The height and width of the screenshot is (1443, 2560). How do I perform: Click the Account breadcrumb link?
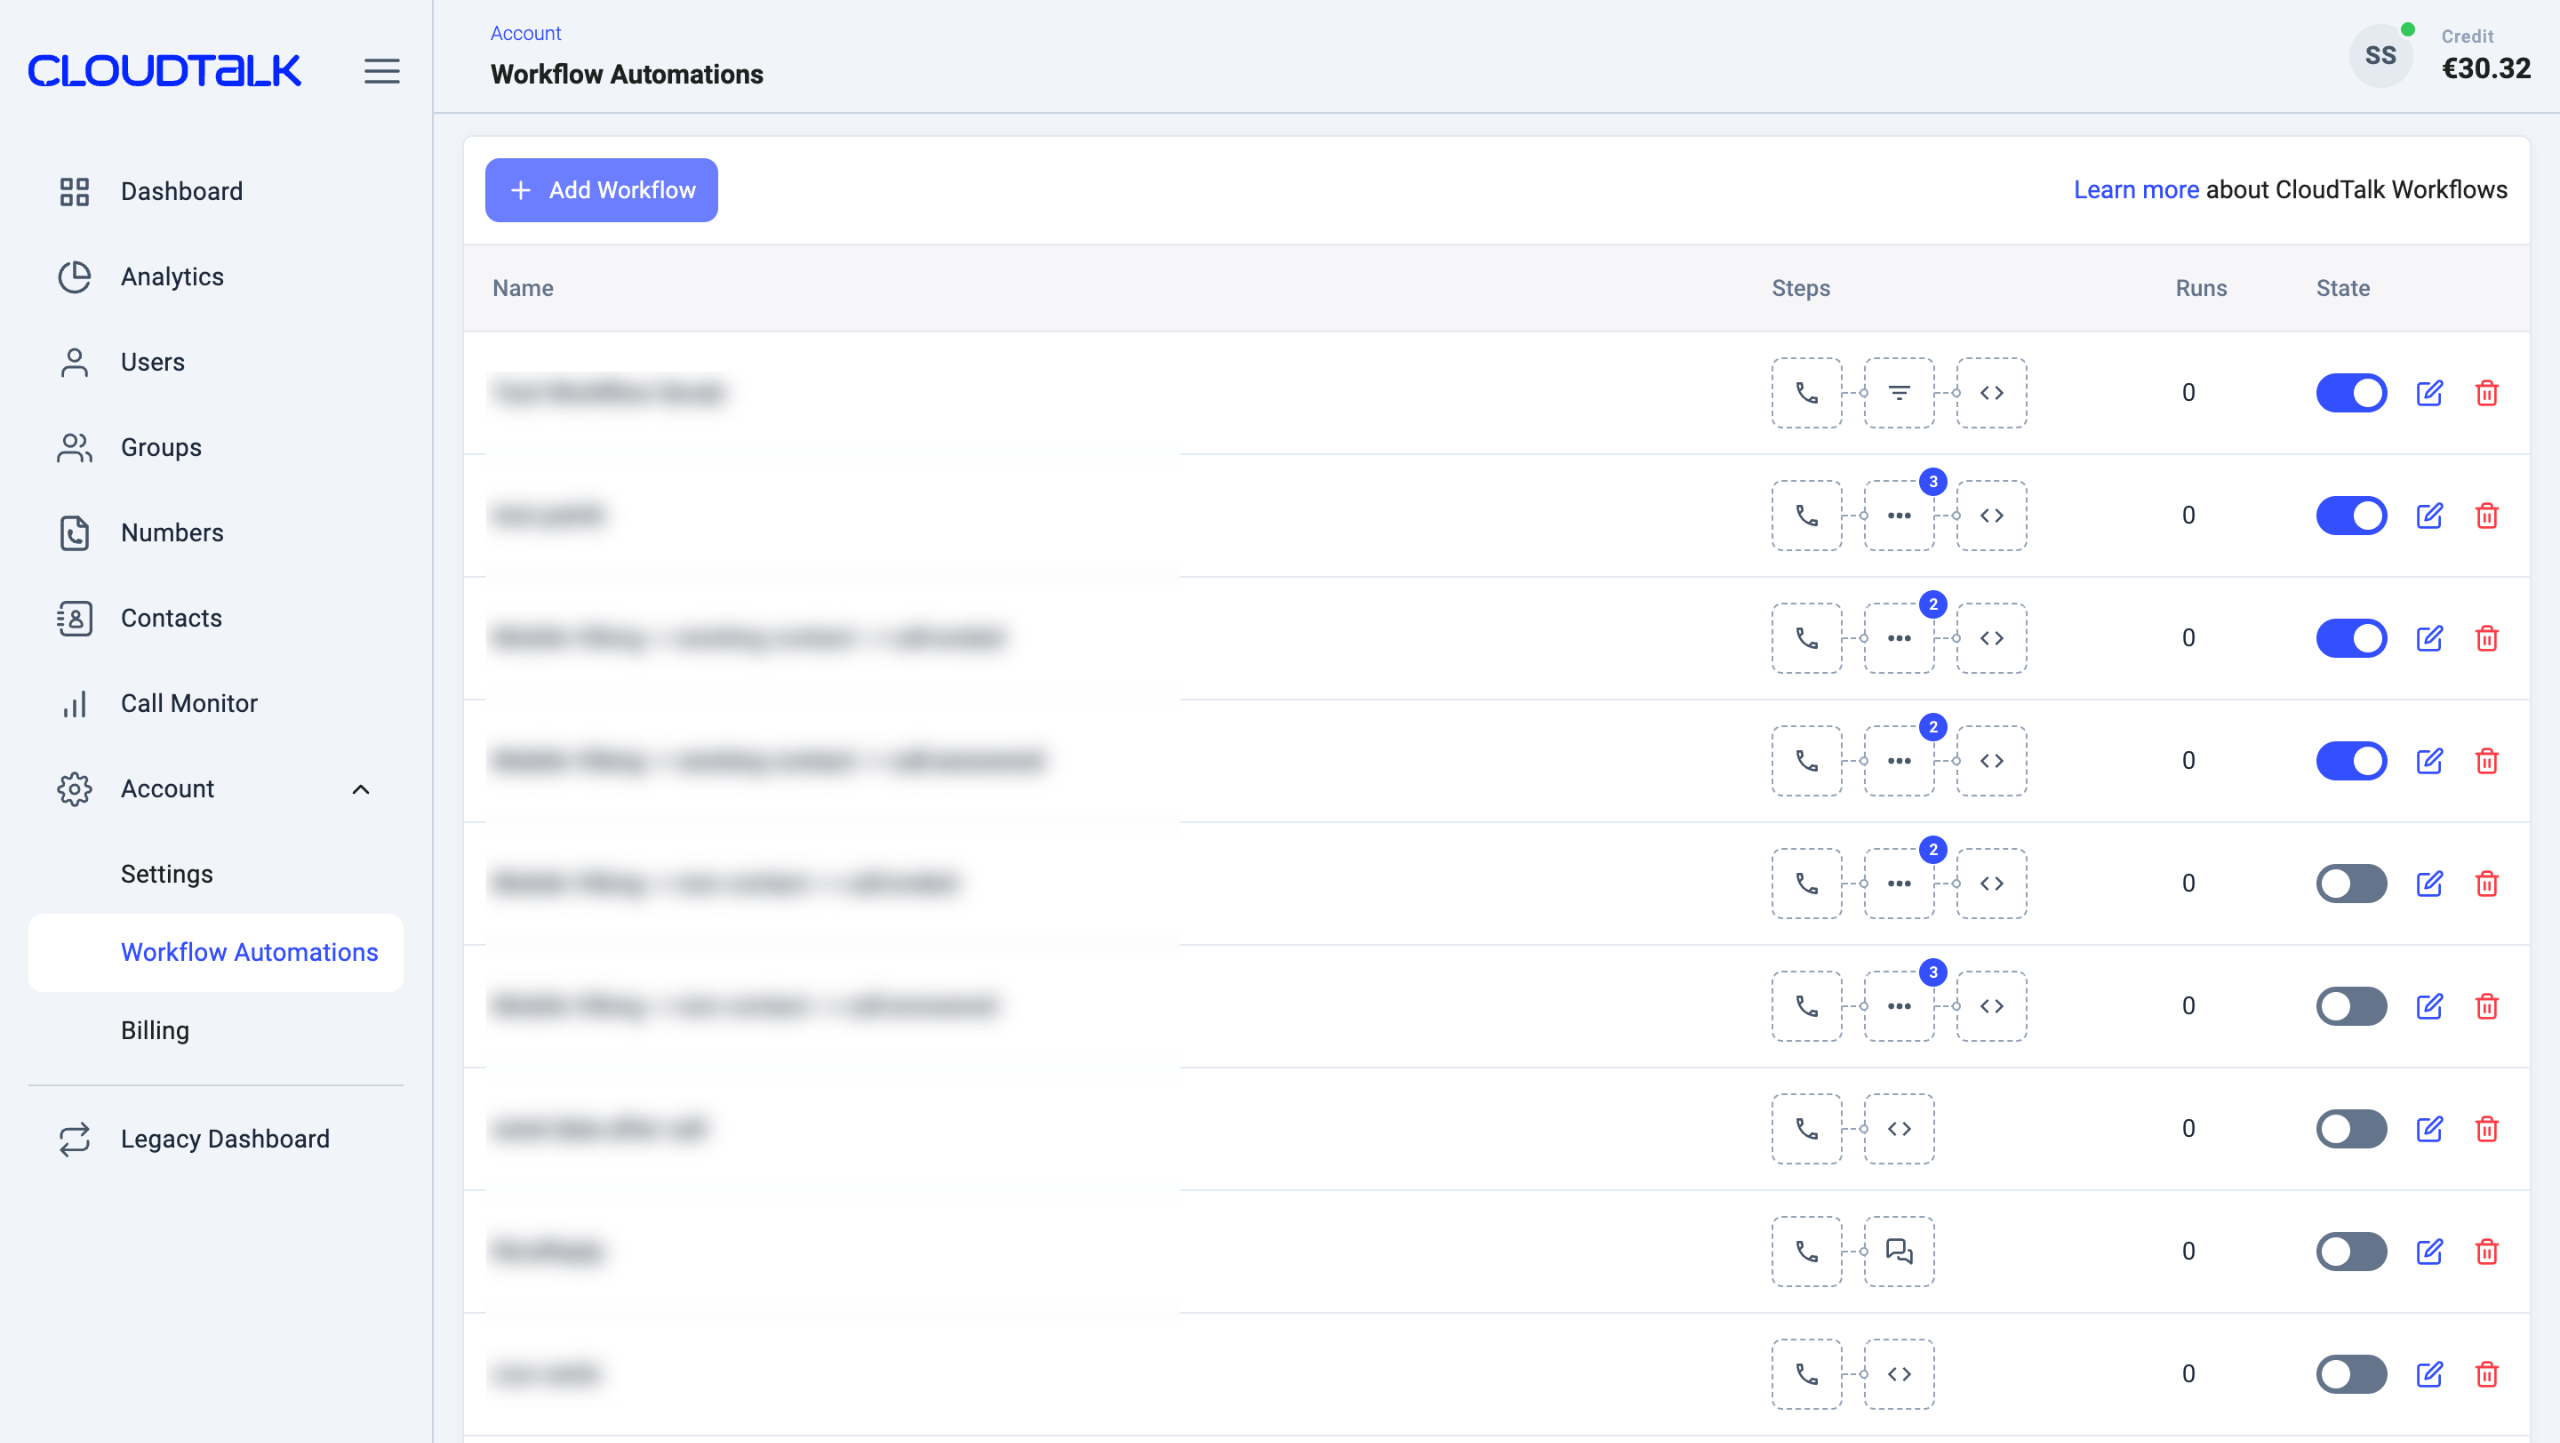pos(526,33)
